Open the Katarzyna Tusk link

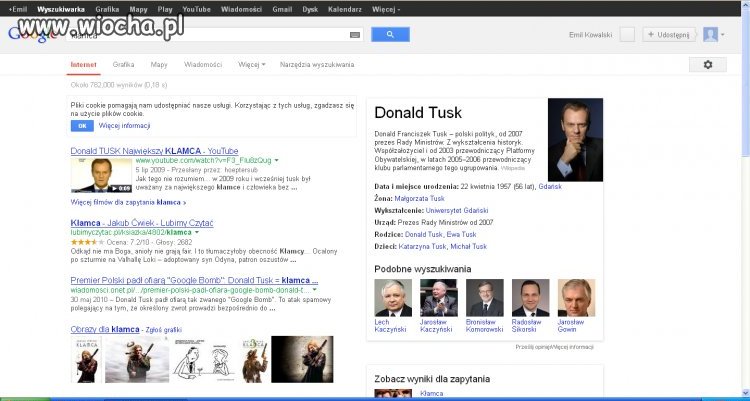(x=422, y=246)
